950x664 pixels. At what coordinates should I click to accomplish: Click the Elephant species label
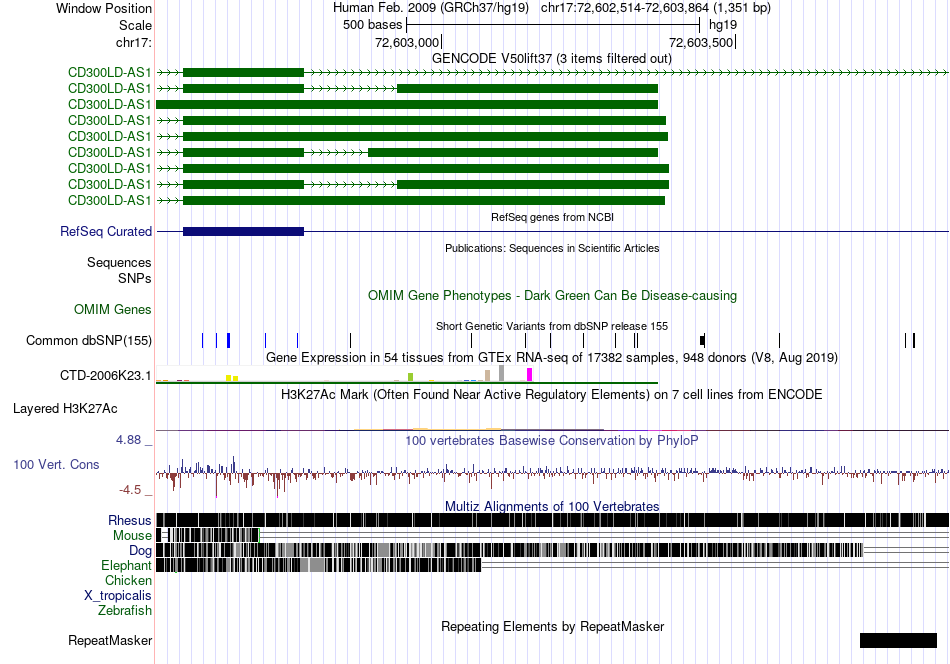coord(126,565)
